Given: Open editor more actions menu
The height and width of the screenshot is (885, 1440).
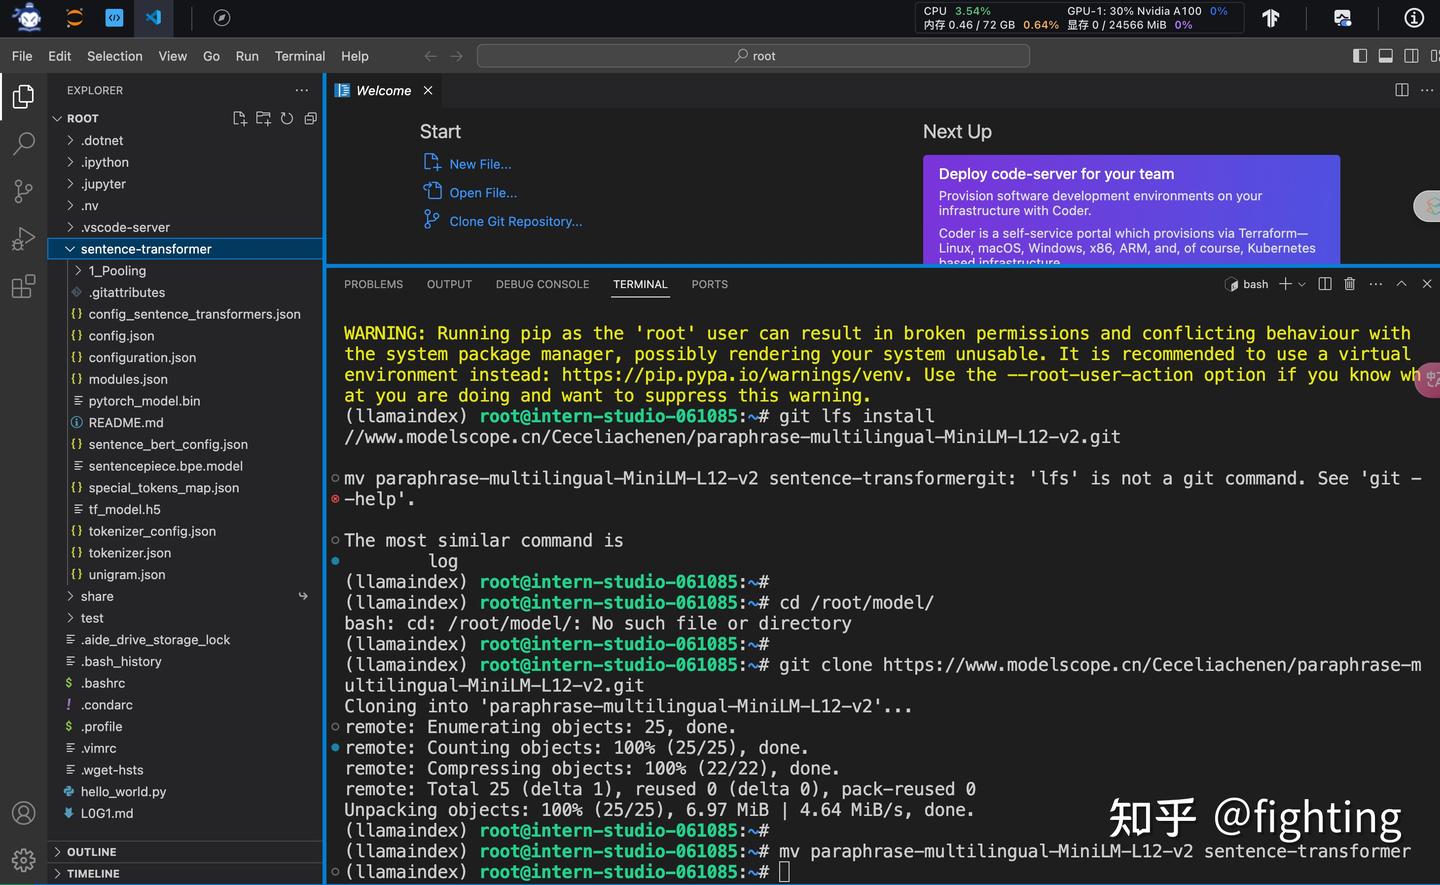Looking at the screenshot, I should click(1427, 90).
